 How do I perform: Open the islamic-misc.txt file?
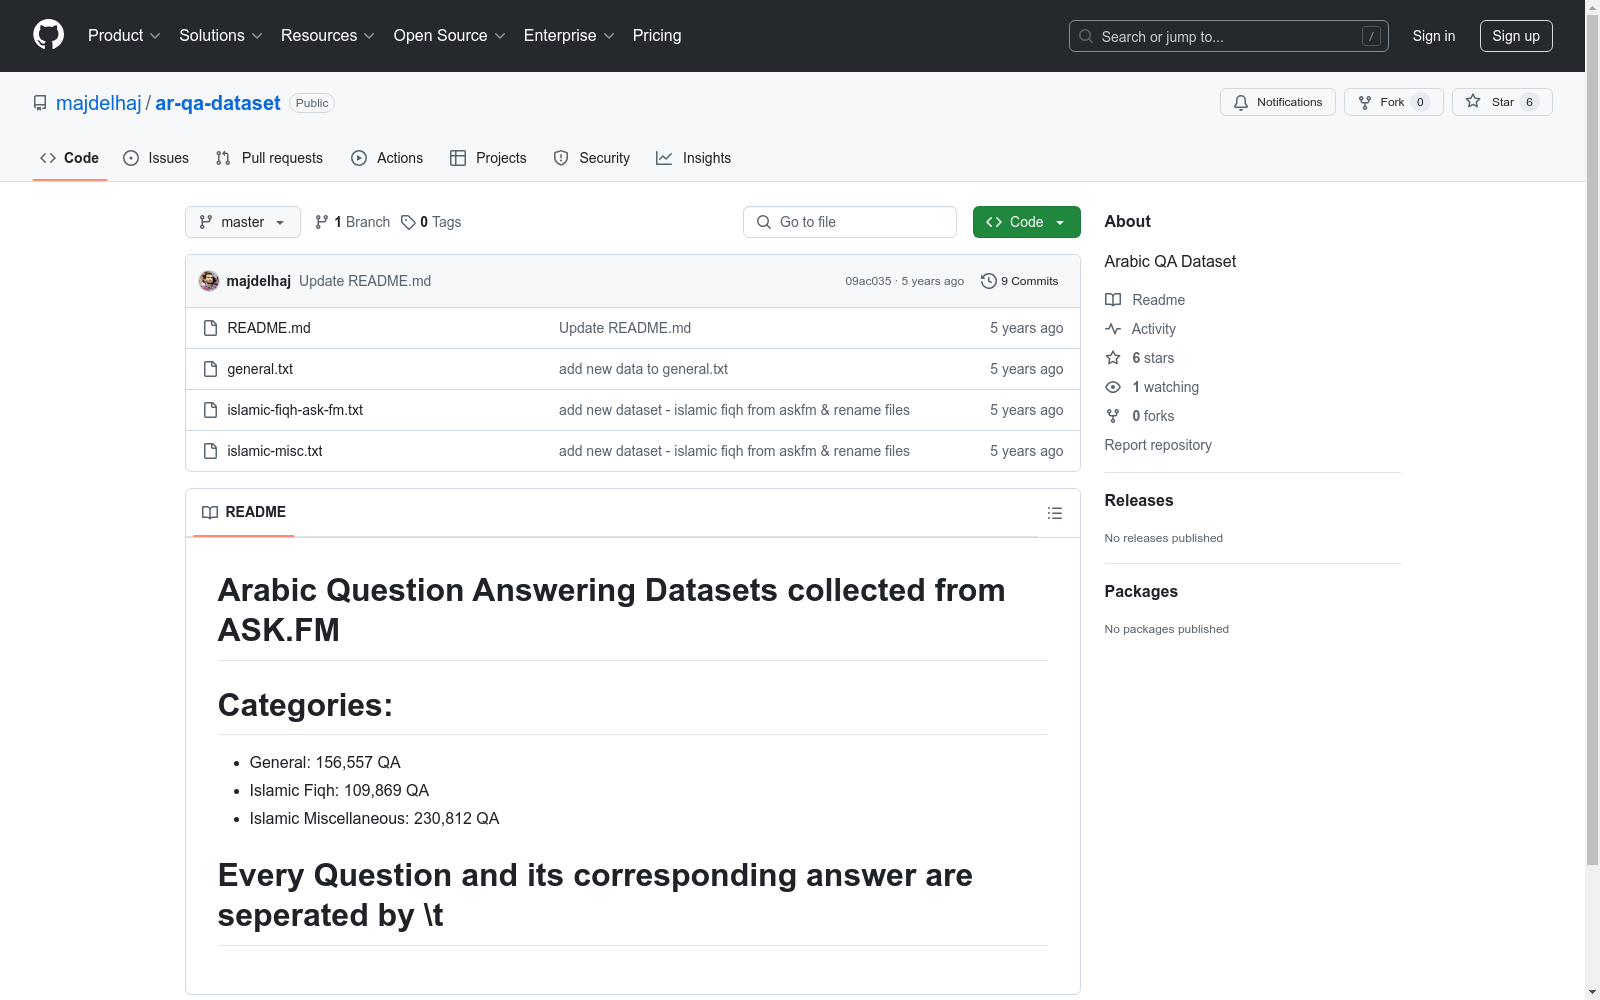(x=275, y=451)
